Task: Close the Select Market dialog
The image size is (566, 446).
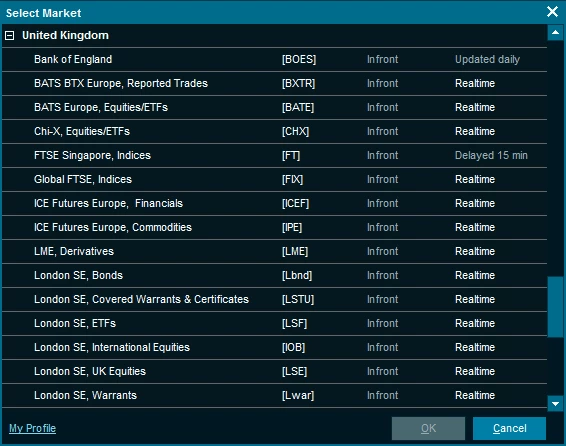Action: pyautogui.click(x=552, y=12)
